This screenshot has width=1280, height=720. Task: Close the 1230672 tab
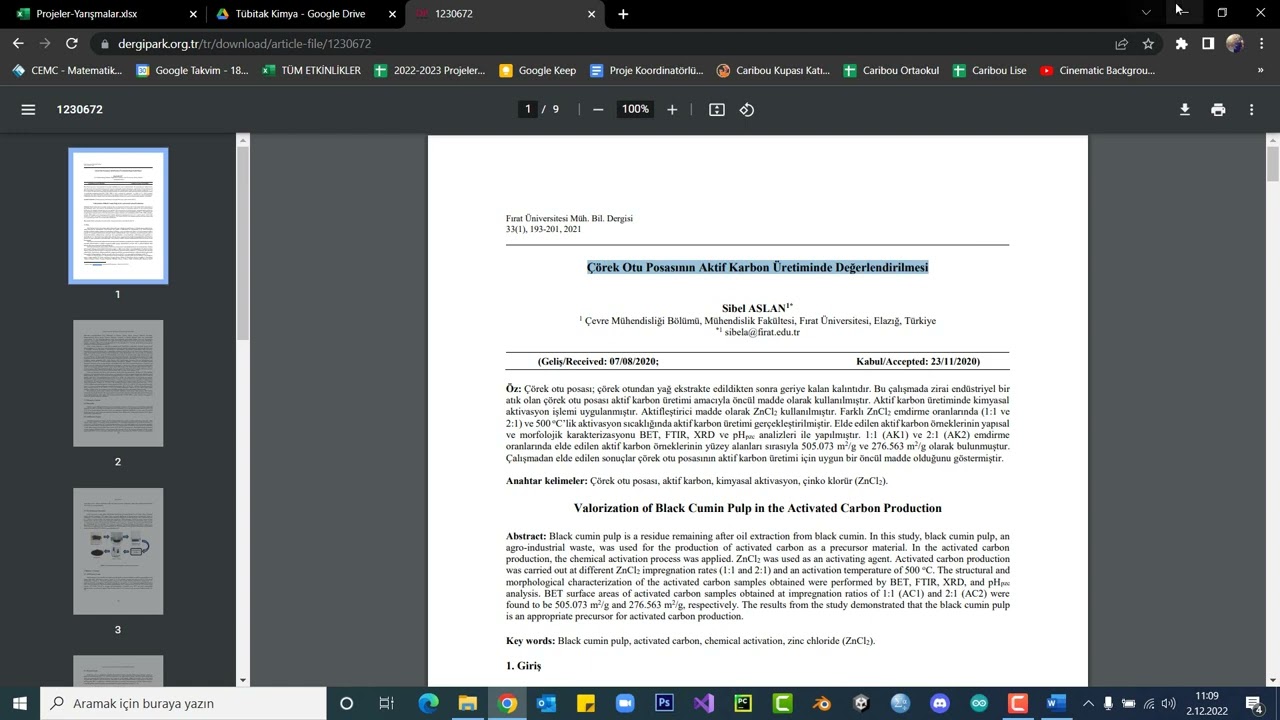[591, 14]
